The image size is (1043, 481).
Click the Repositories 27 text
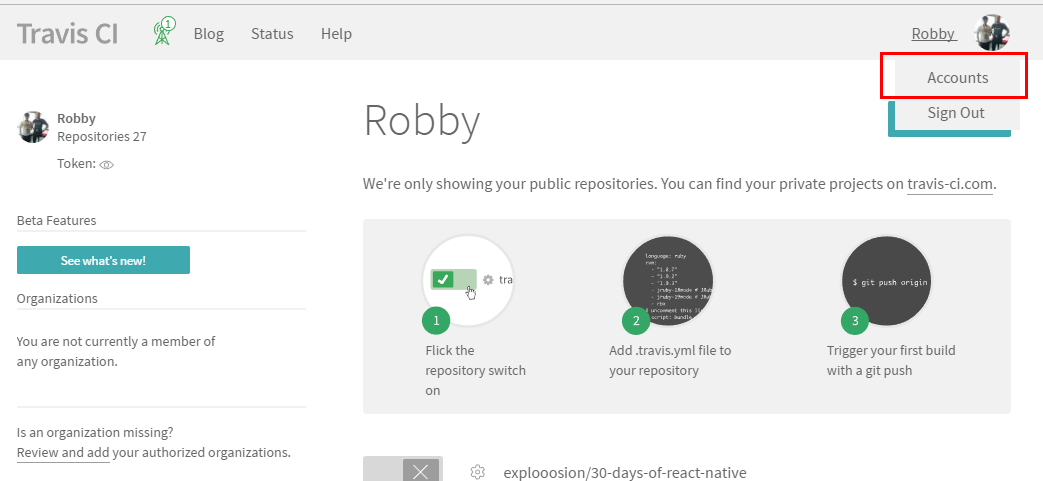[102, 136]
